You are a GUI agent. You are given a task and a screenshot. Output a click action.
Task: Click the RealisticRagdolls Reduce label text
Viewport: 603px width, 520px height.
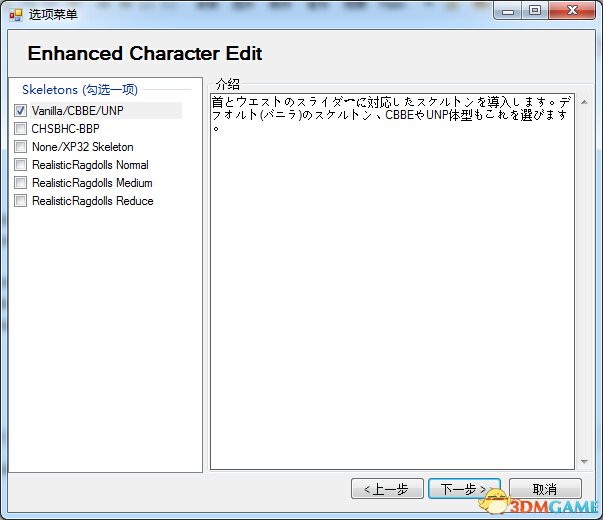(x=93, y=201)
